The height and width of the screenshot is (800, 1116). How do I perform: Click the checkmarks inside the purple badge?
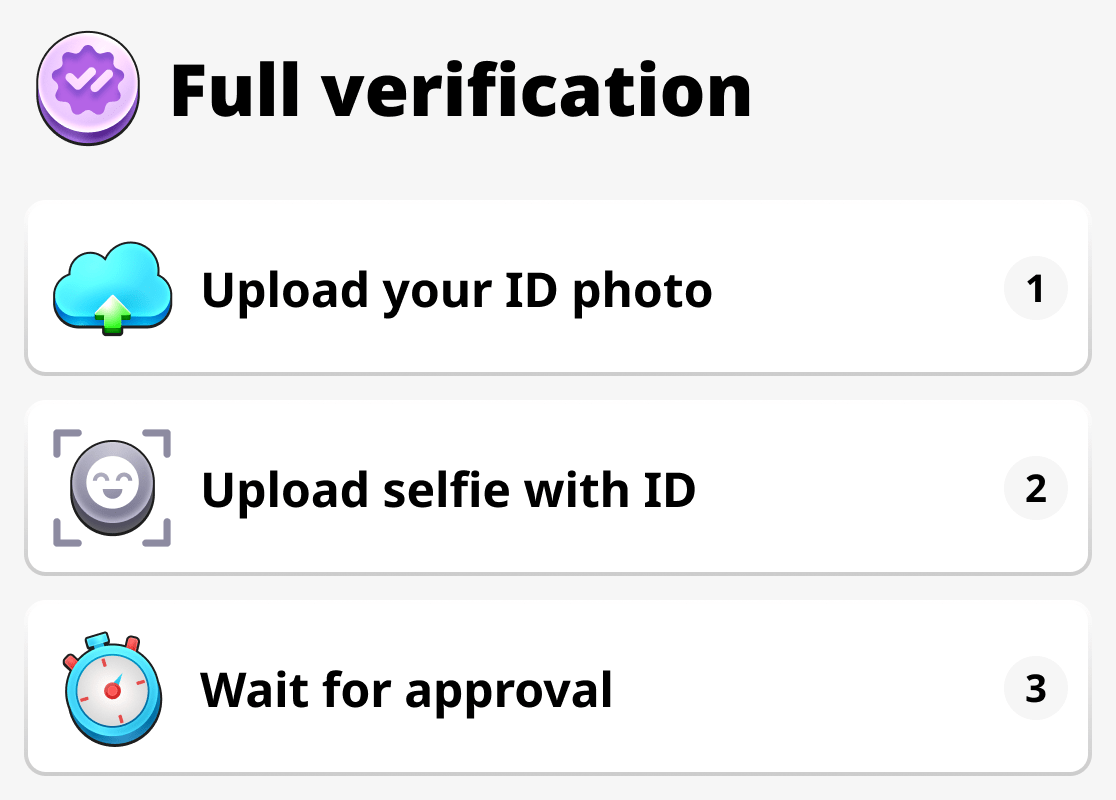pyautogui.click(x=87, y=84)
